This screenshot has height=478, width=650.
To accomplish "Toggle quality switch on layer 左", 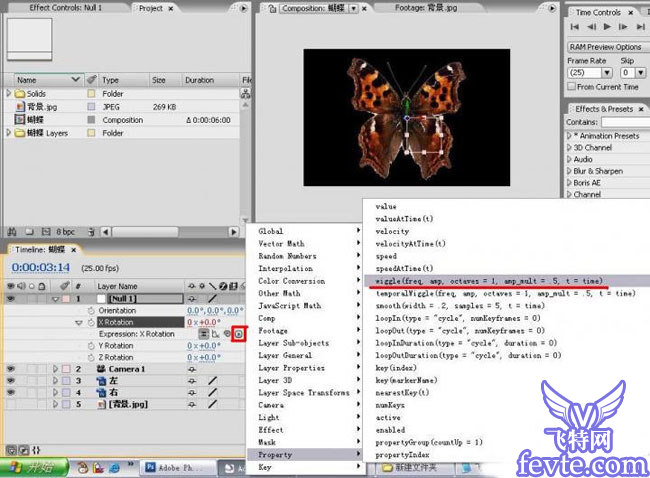I will point(212,380).
